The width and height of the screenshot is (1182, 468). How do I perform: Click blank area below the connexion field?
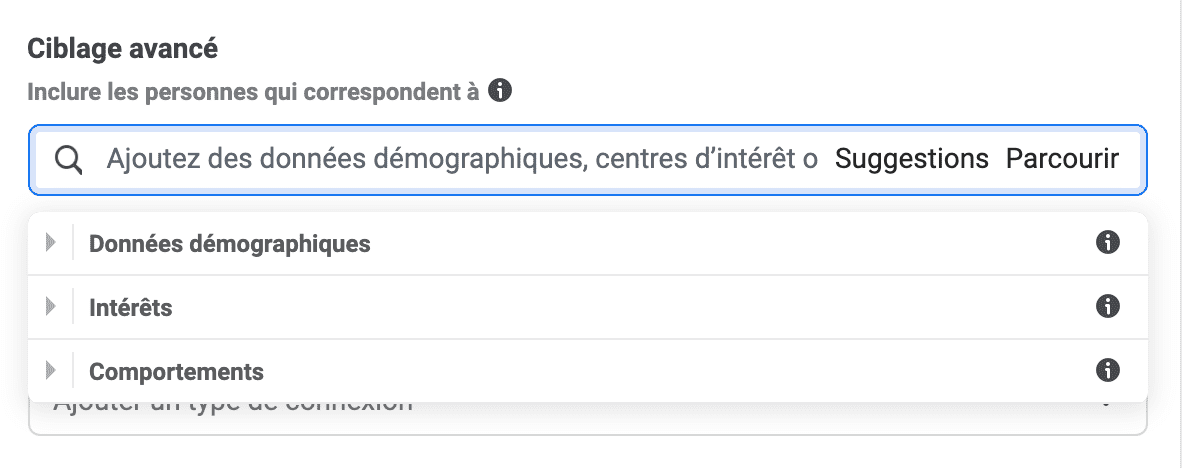pyautogui.click(x=588, y=452)
